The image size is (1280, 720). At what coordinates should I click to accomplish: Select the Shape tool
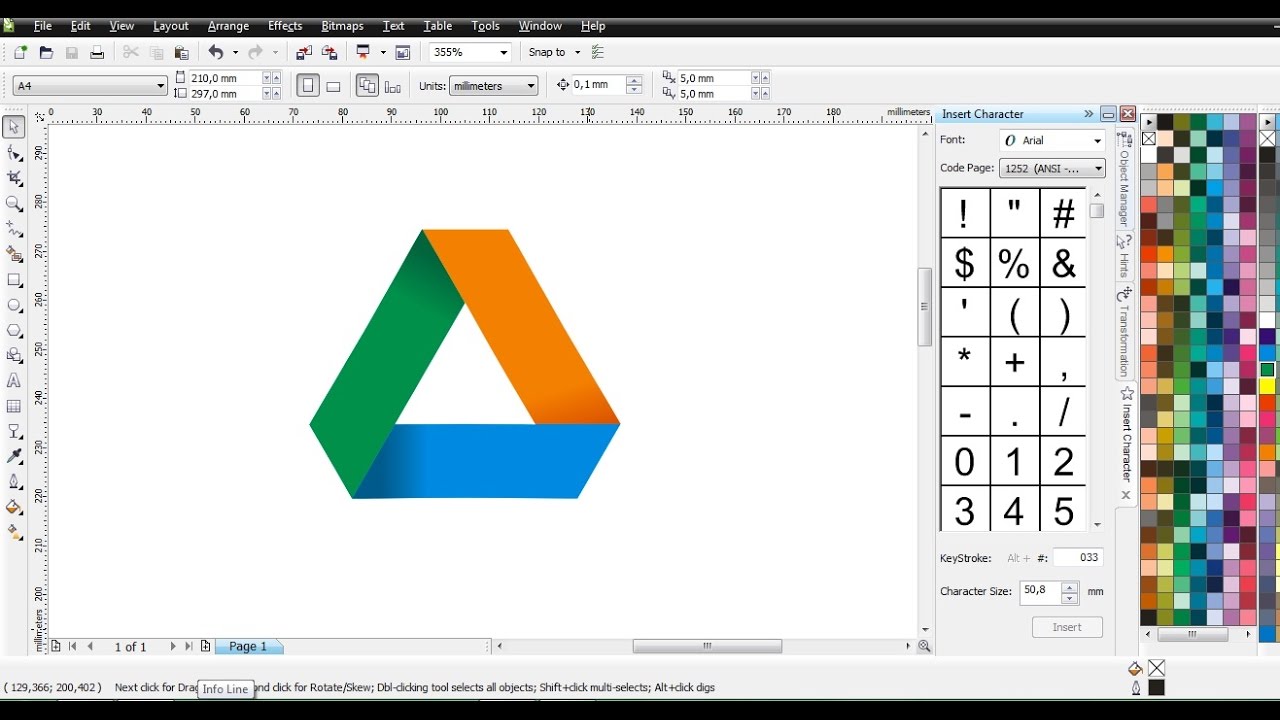point(14,153)
